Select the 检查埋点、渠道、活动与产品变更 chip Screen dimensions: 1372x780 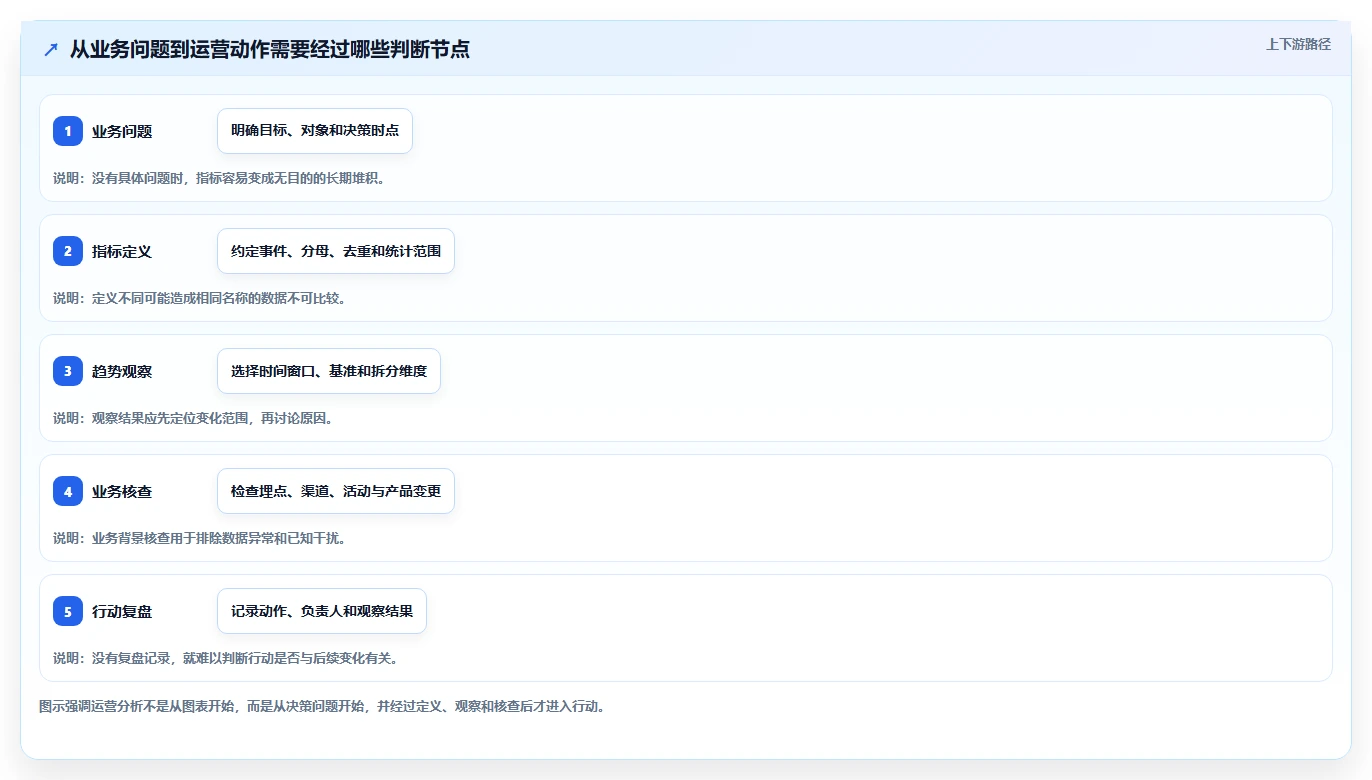pos(336,491)
